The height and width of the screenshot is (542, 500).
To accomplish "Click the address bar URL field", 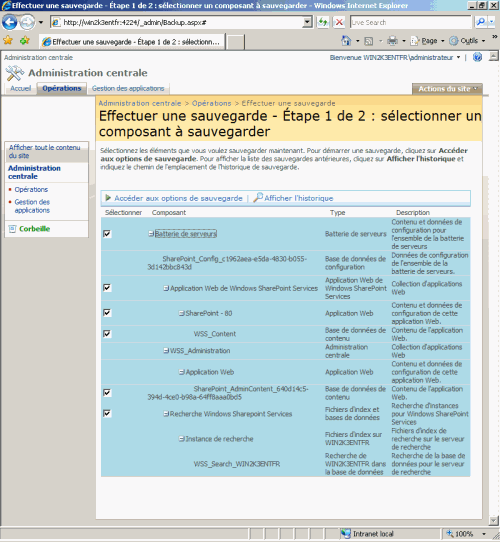I will tap(181, 22).
